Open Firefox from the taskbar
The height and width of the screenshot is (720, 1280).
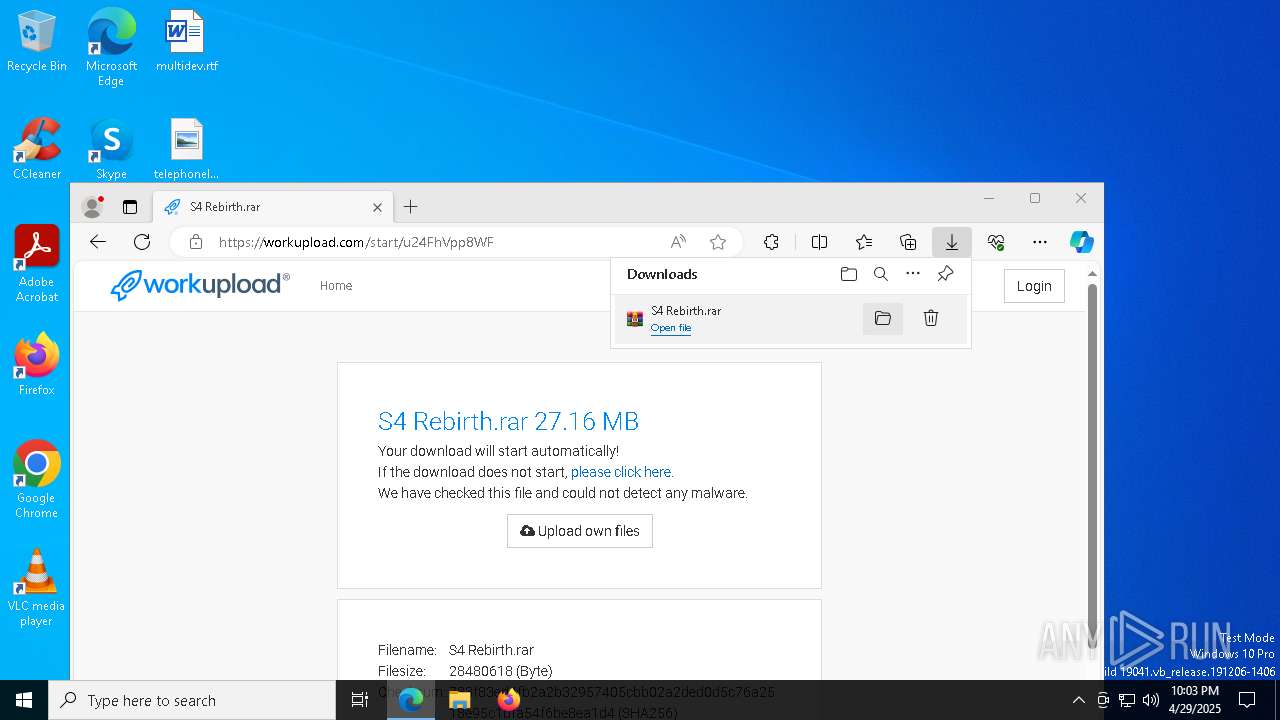508,700
